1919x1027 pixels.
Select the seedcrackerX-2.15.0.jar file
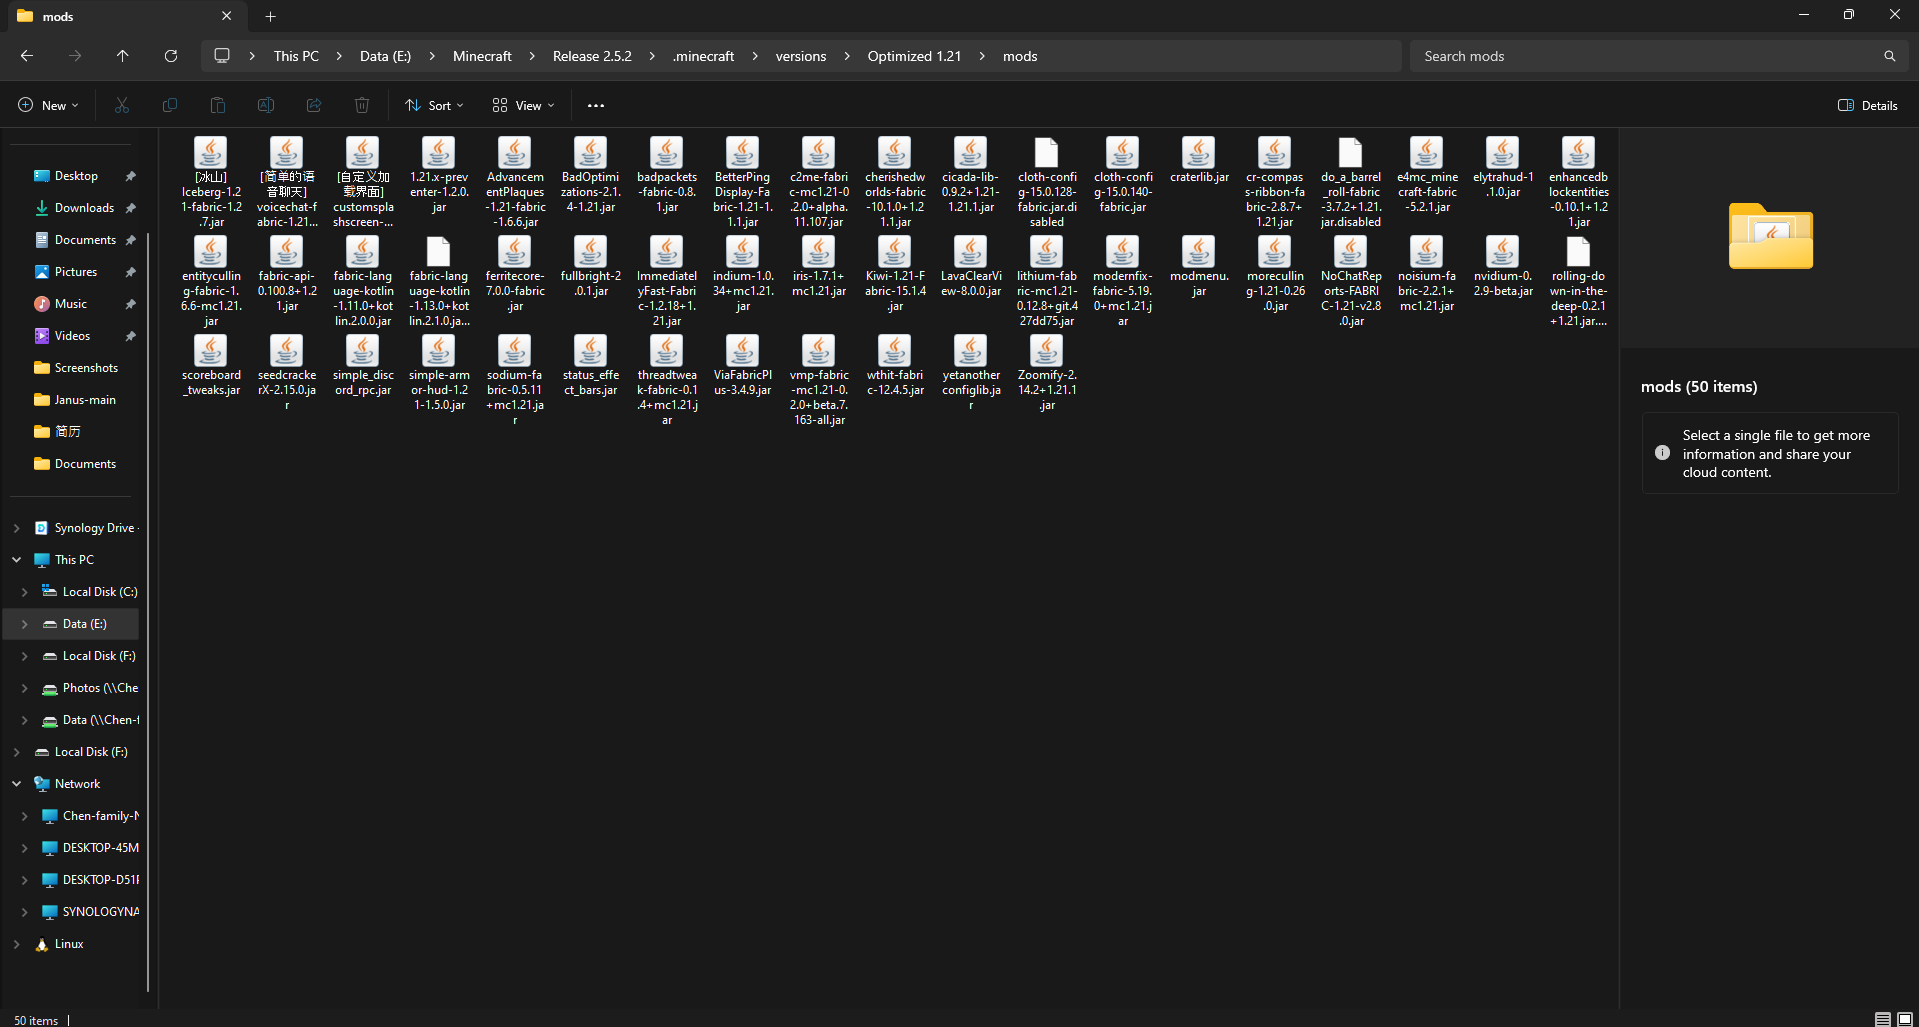click(287, 374)
